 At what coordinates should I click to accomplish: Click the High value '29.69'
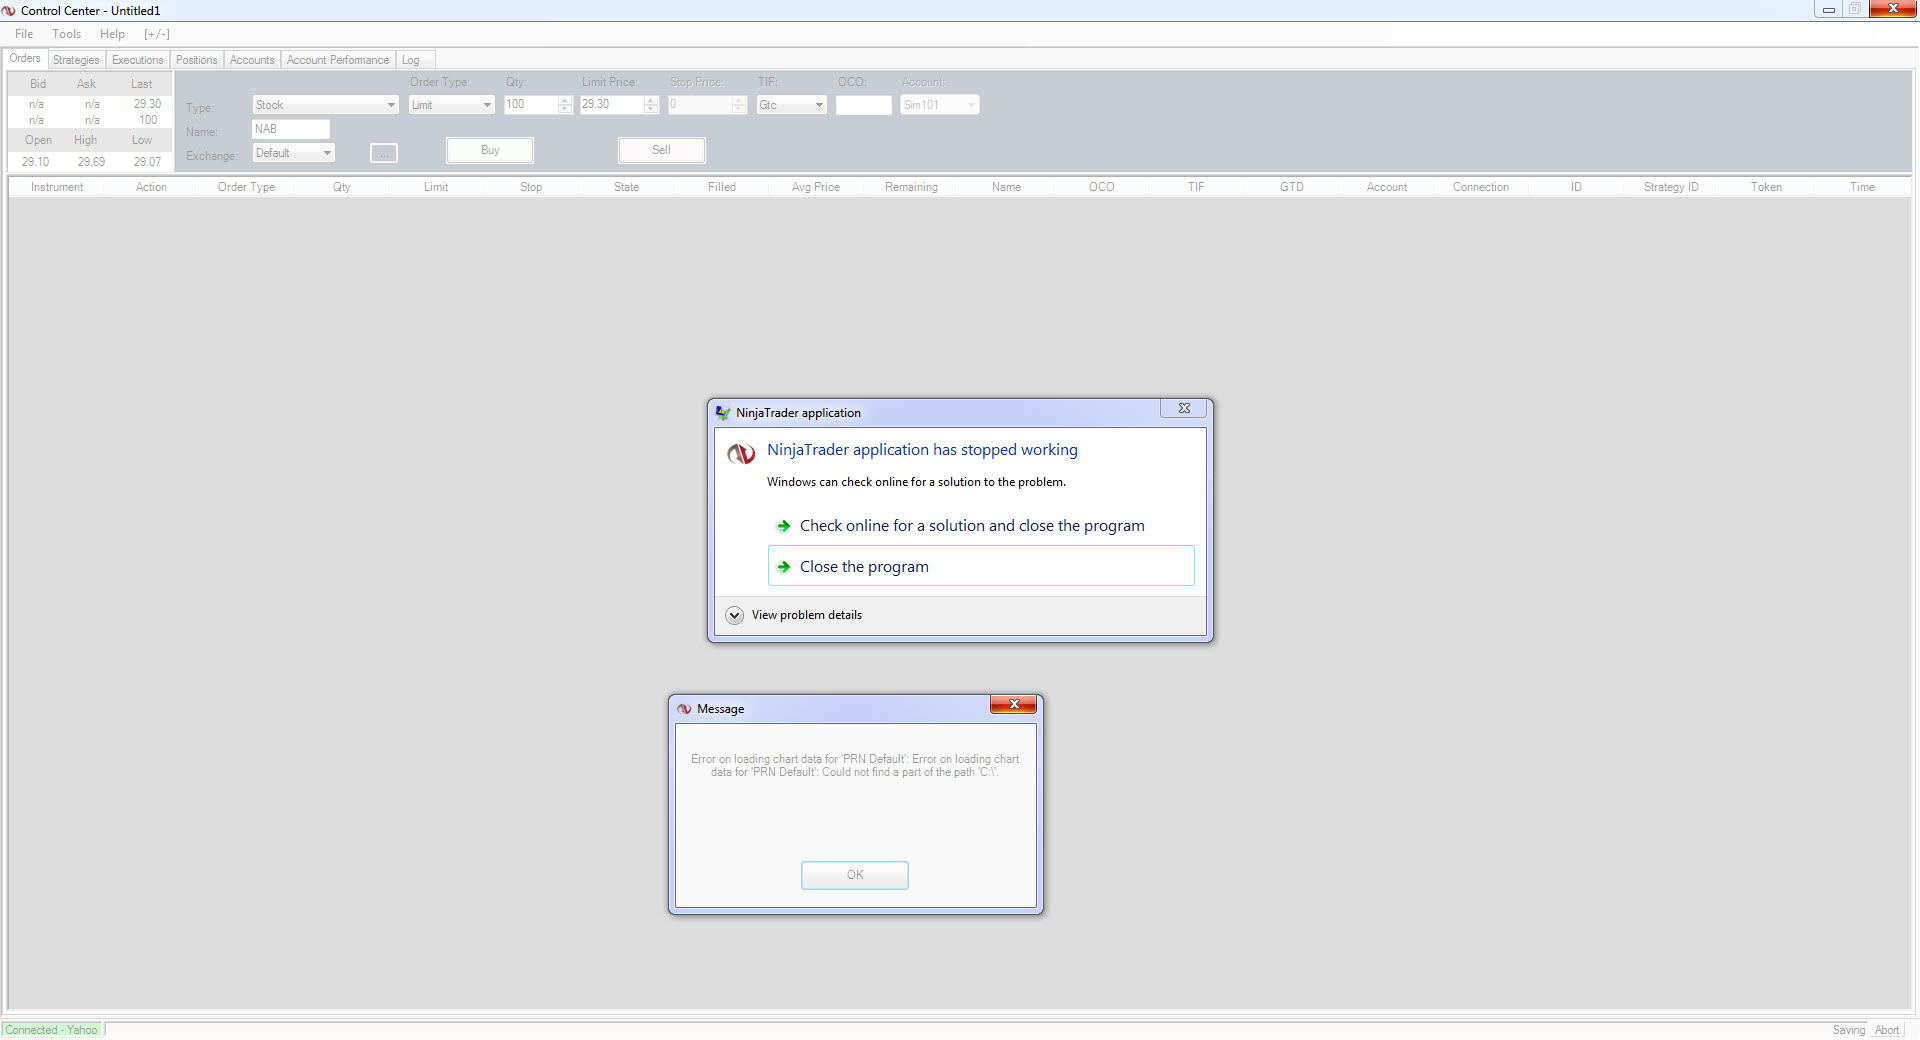coord(91,162)
